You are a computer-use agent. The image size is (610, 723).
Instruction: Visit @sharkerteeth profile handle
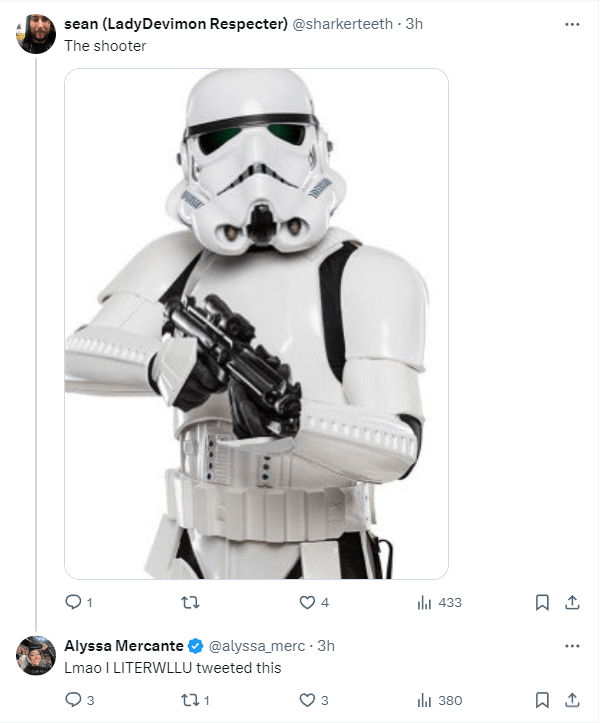[x=342, y=25]
